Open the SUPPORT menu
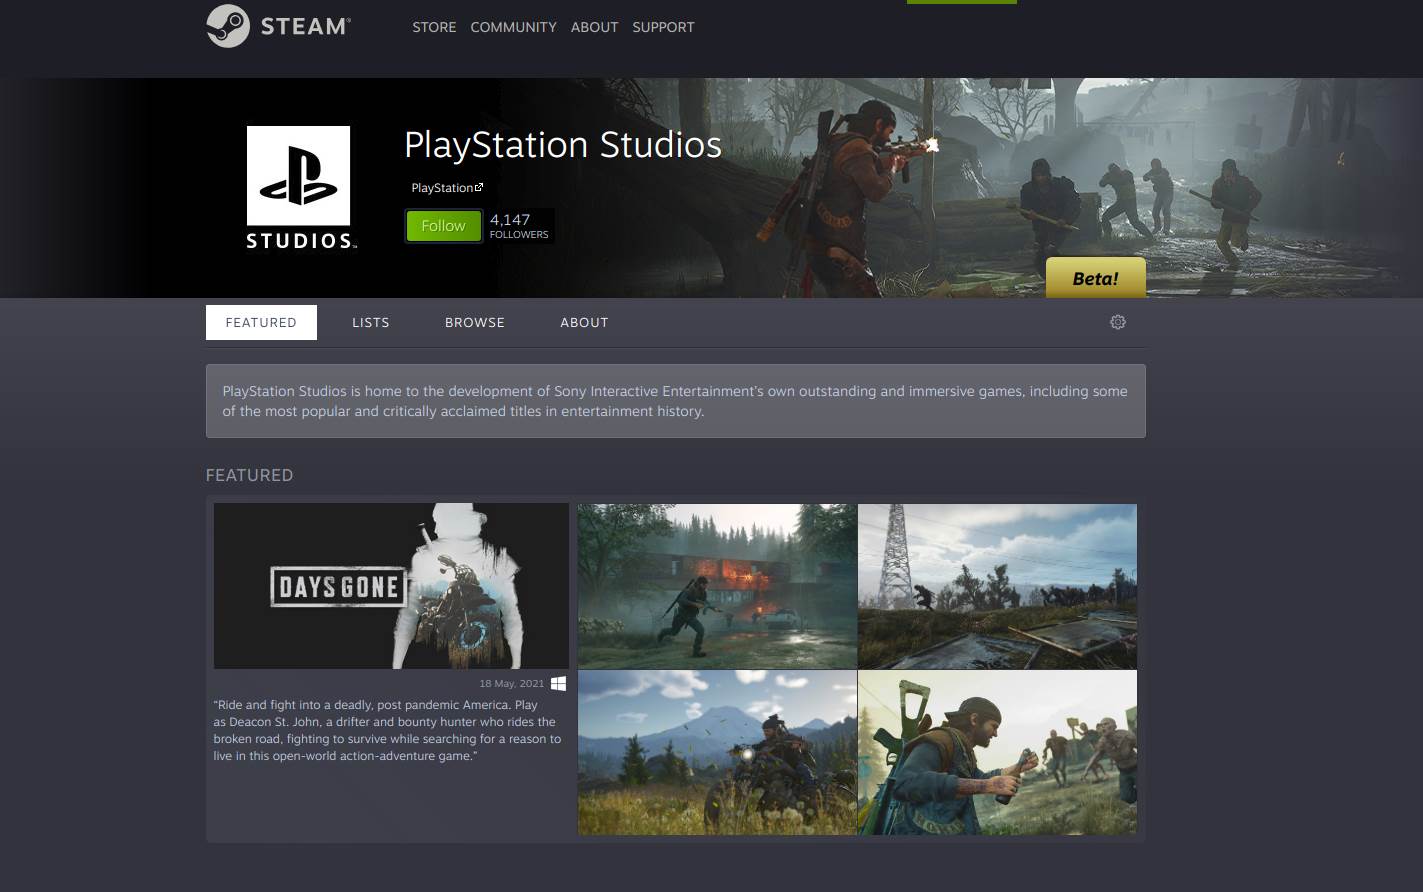The image size is (1423, 892). (x=663, y=27)
